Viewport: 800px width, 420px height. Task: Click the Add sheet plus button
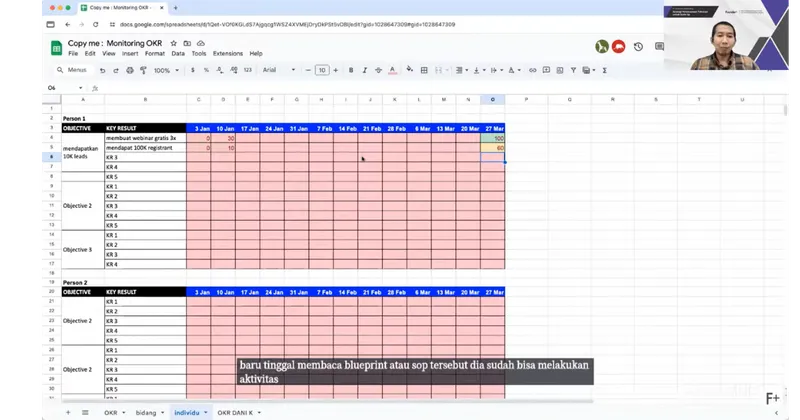68,412
